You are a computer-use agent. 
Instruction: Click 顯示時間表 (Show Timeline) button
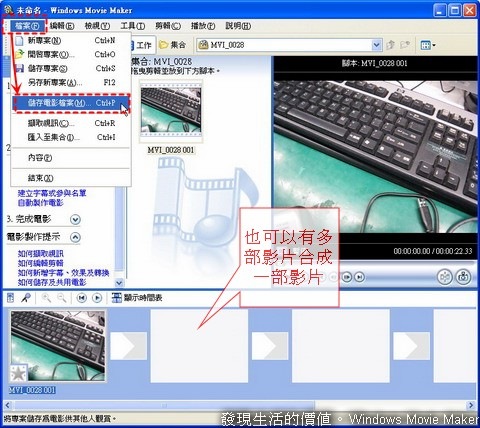click(137, 298)
